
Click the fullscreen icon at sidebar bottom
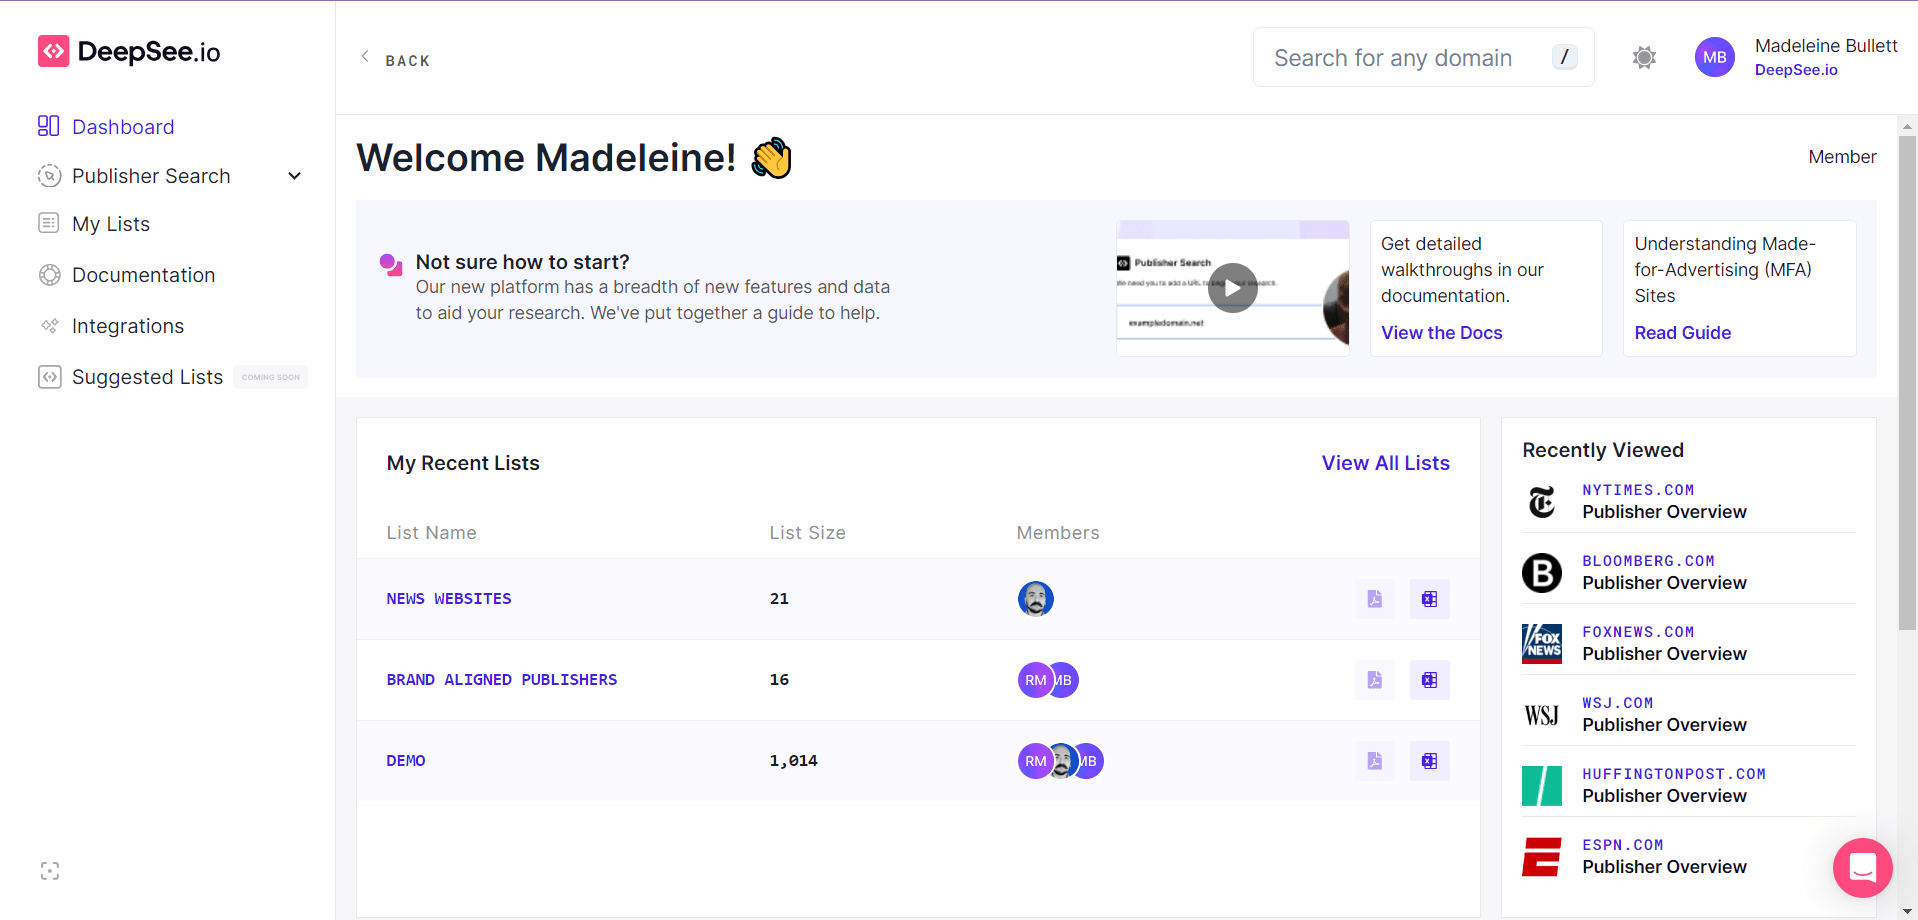(x=50, y=871)
